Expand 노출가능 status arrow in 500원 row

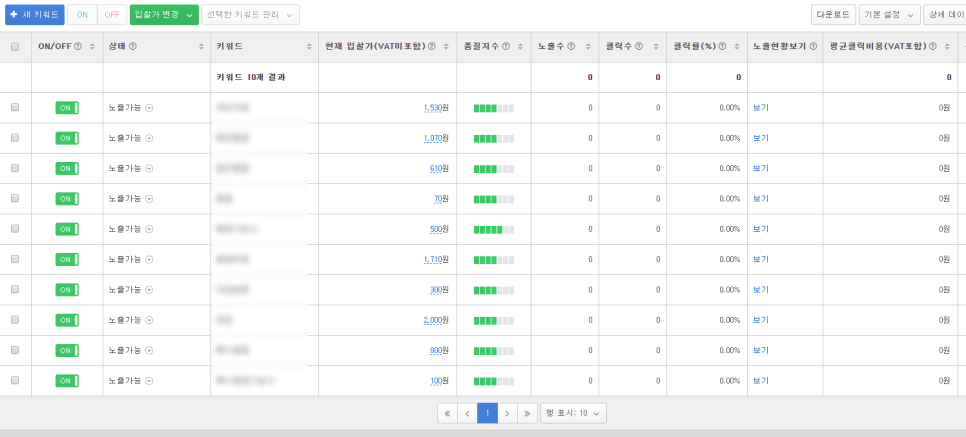(149, 229)
